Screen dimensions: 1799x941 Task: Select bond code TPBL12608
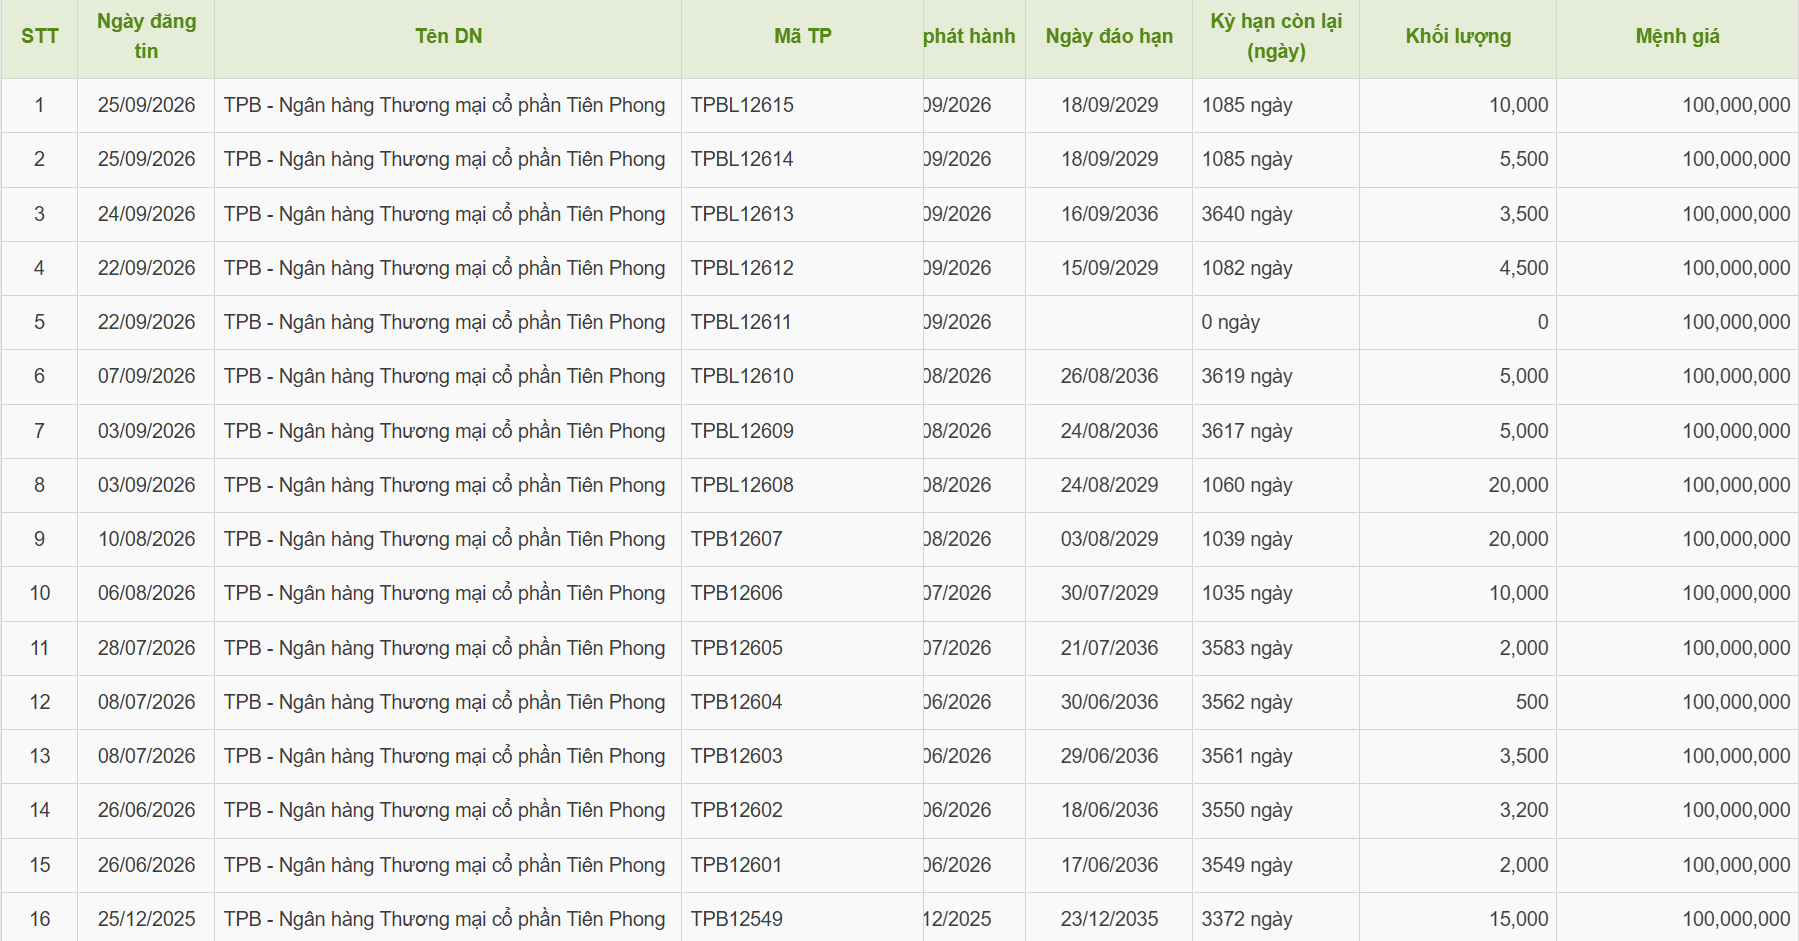[742, 485]
